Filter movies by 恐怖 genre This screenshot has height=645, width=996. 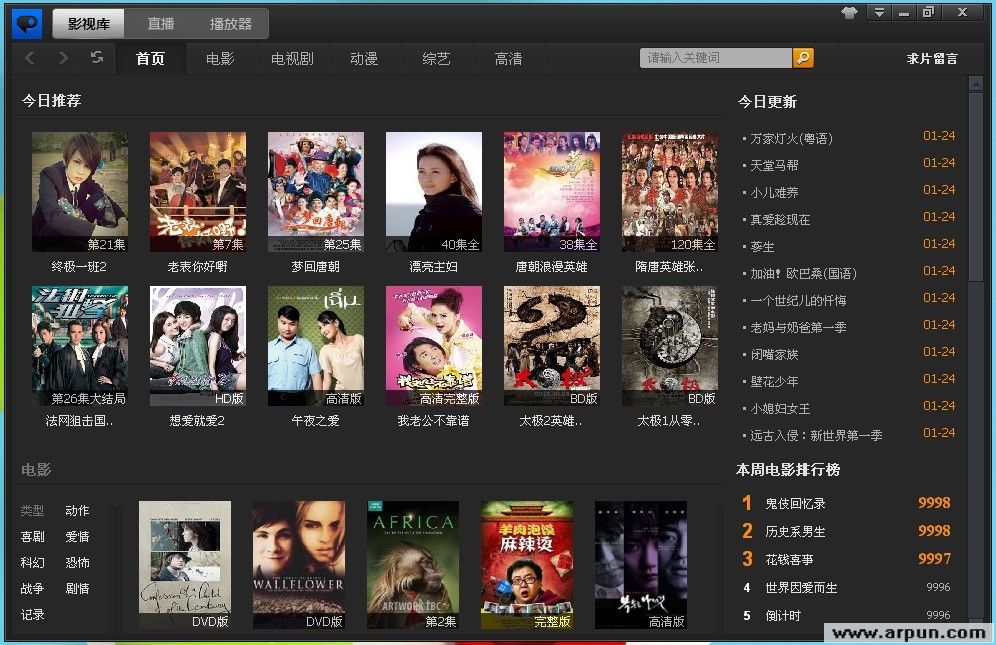tap(77, 562)
